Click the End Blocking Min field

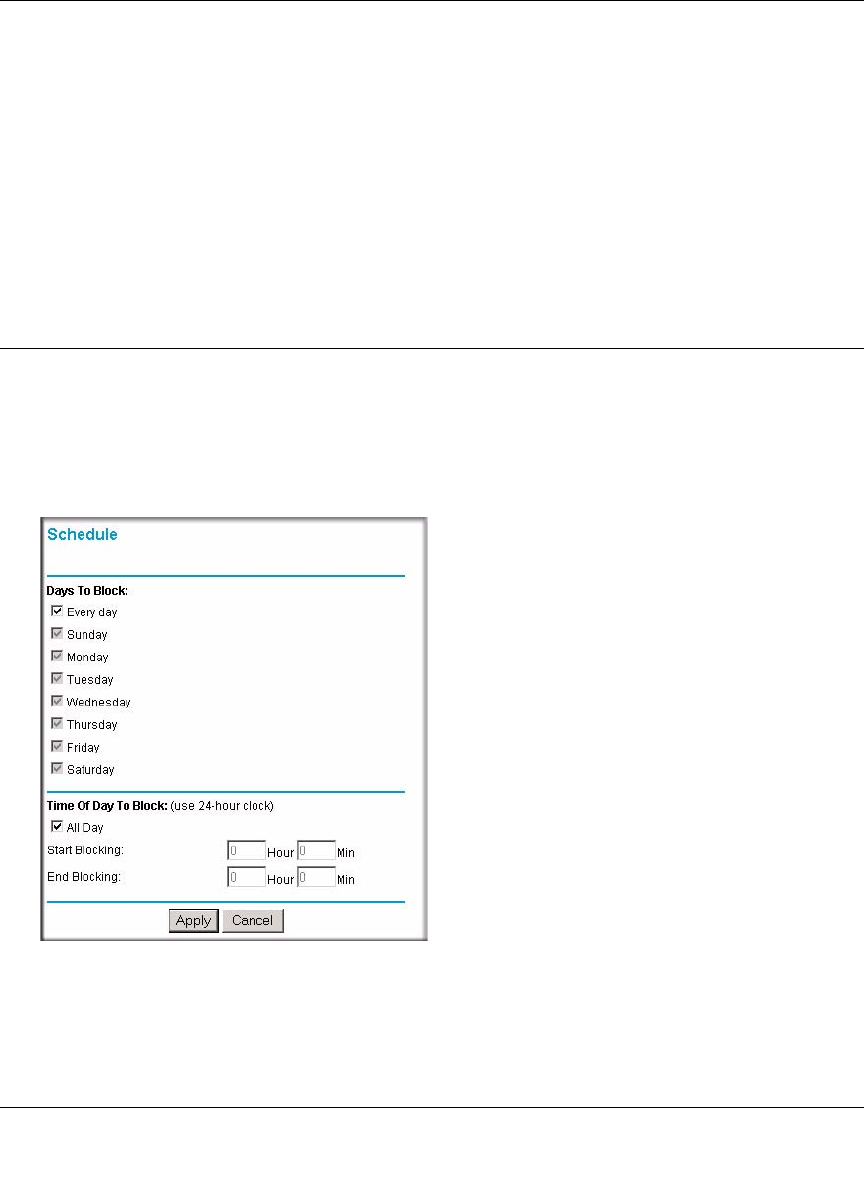point(316,877)
